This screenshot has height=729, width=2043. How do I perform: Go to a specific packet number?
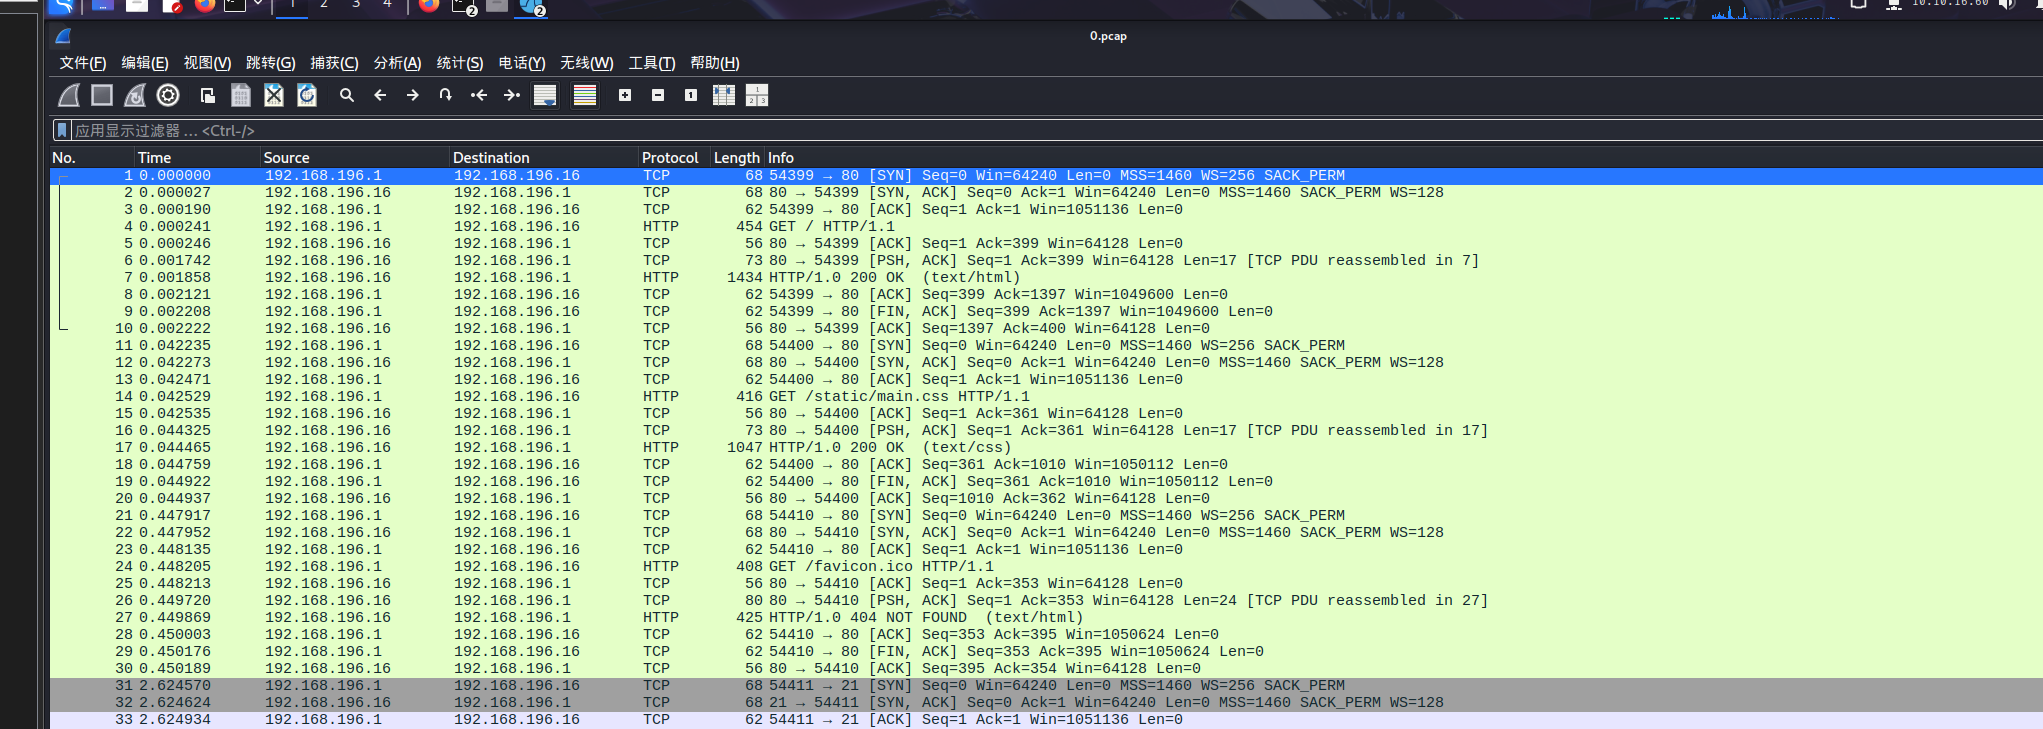[446, 95]
